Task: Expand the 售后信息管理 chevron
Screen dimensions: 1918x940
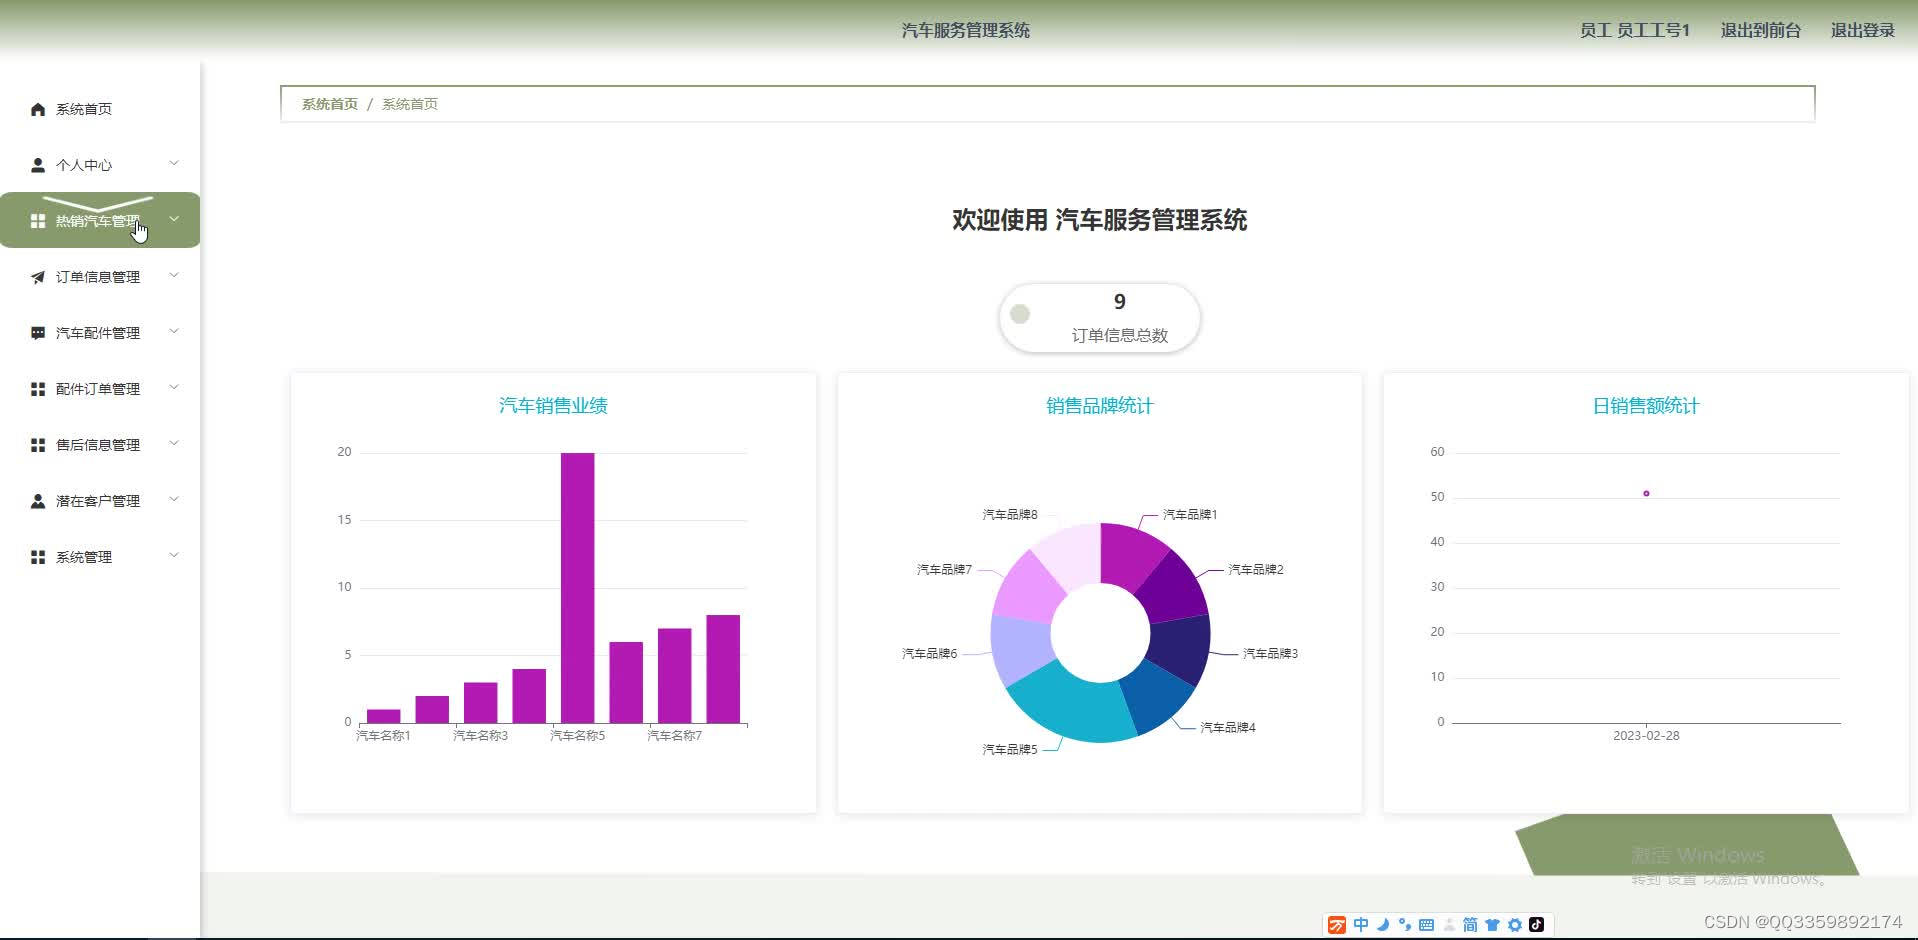Action: [174, 444]
